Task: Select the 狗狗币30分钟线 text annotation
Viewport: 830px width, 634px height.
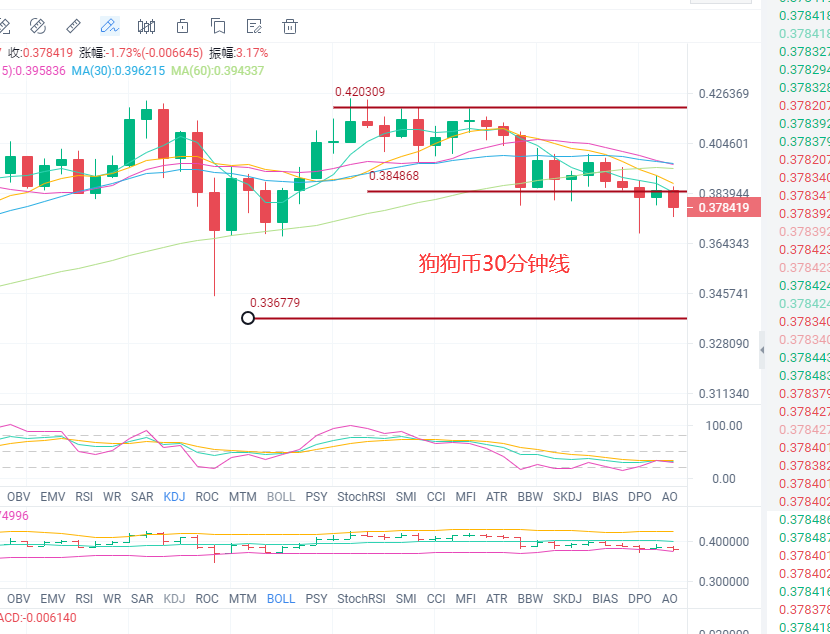Action: 493,264
